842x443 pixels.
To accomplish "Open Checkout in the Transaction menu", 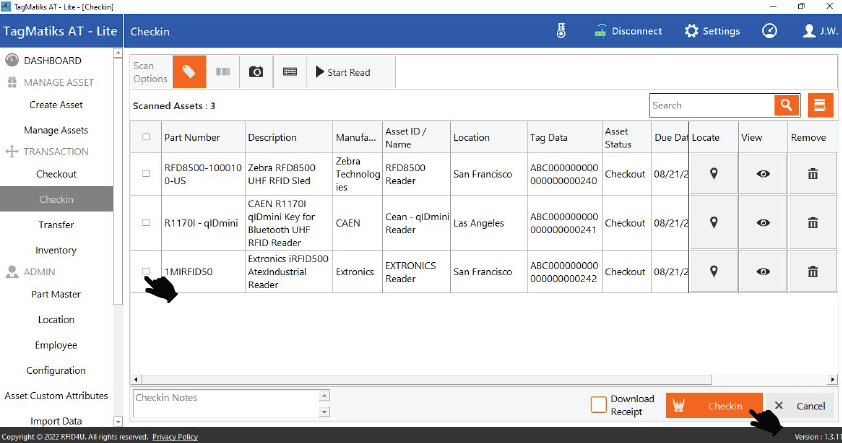I will pyautogui.click(x=56, y=174).
